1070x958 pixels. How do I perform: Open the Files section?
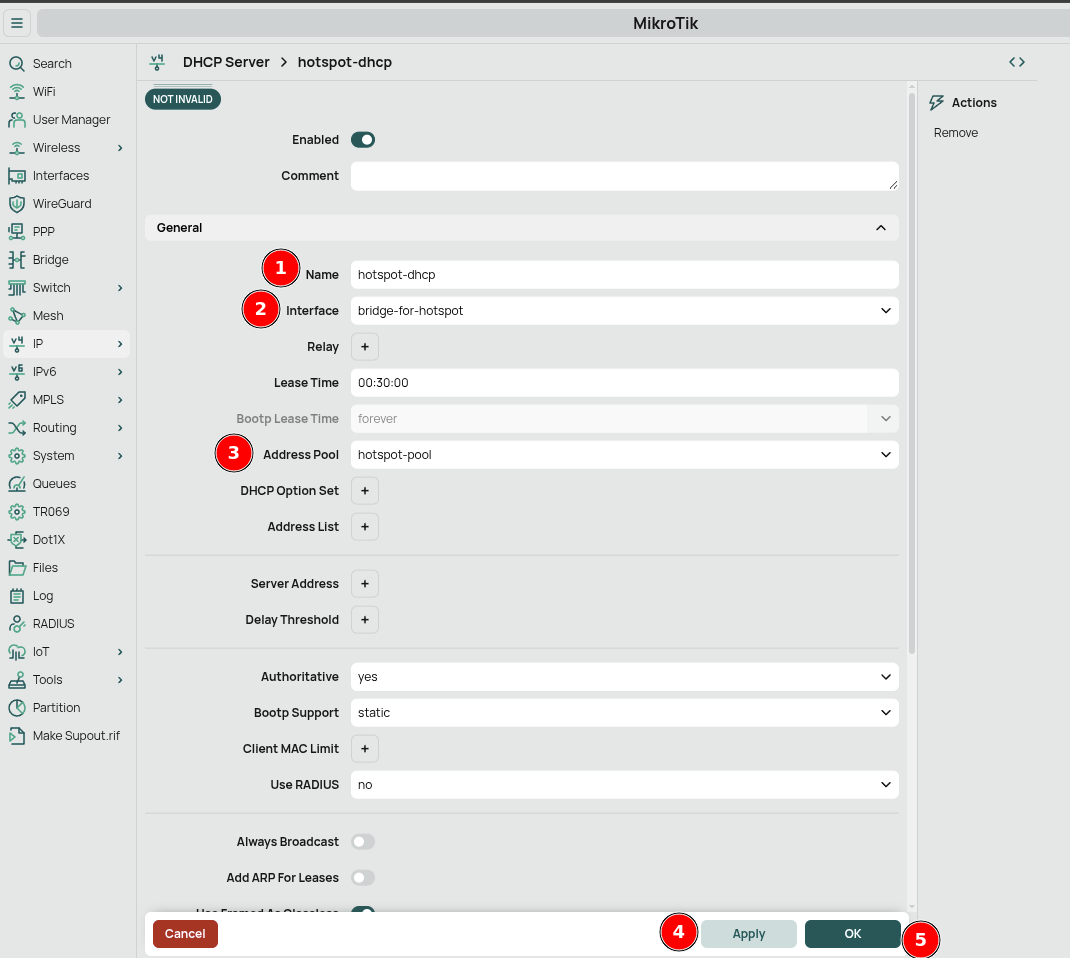point(44,567)
